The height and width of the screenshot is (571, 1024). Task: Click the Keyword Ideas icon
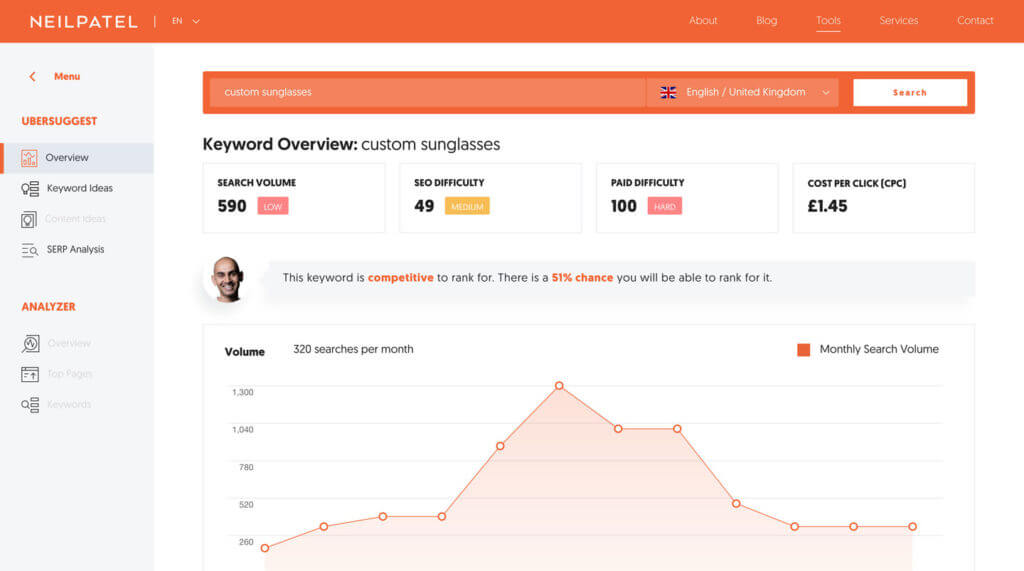click(29, 189)
